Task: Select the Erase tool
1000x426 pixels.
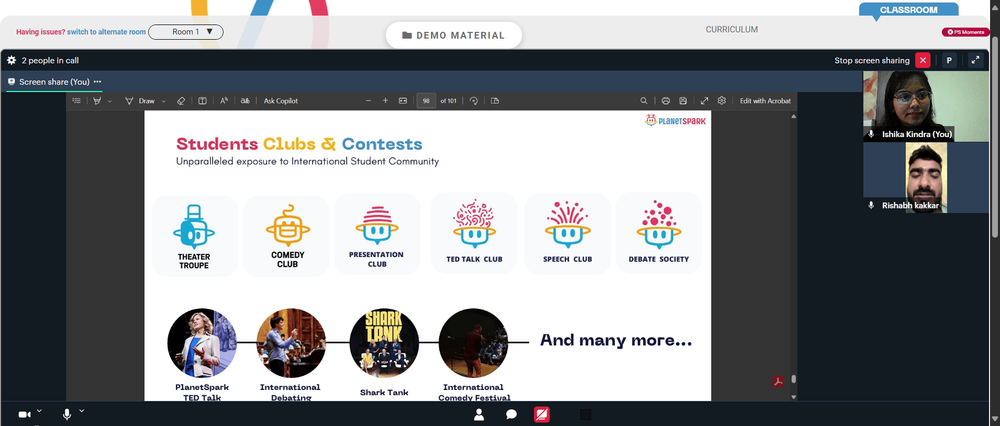Action: (180, 101)
